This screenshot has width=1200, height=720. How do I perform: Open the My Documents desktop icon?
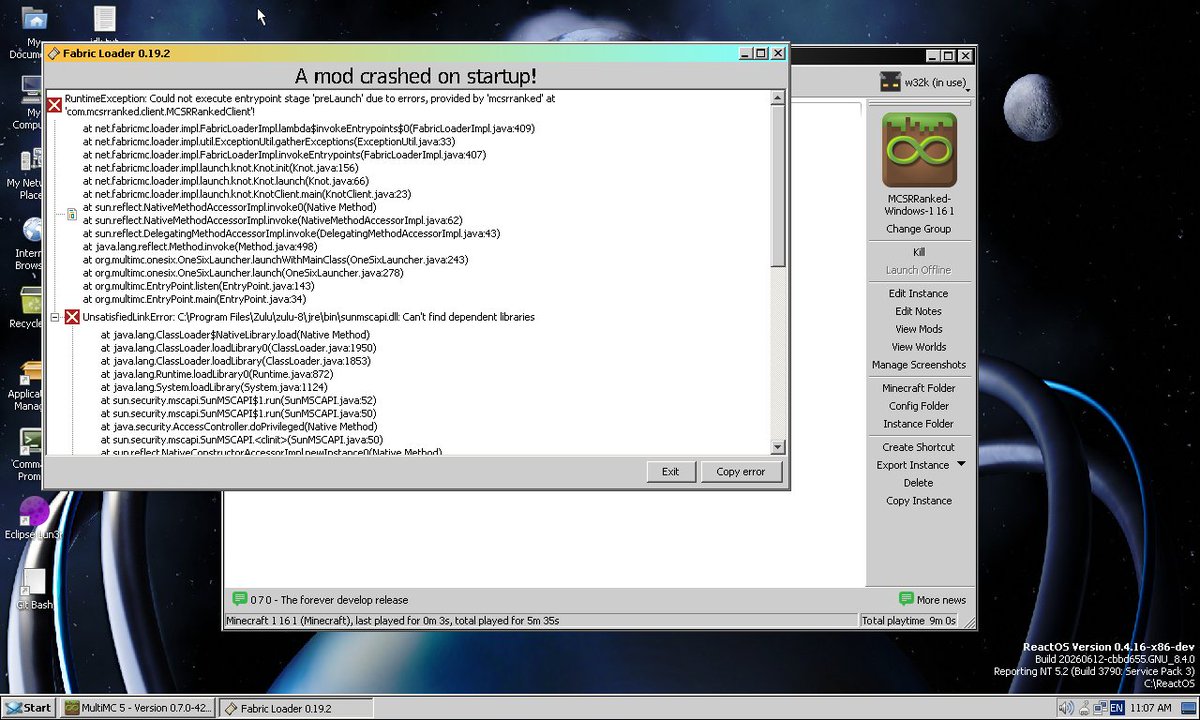click(32, 20)
